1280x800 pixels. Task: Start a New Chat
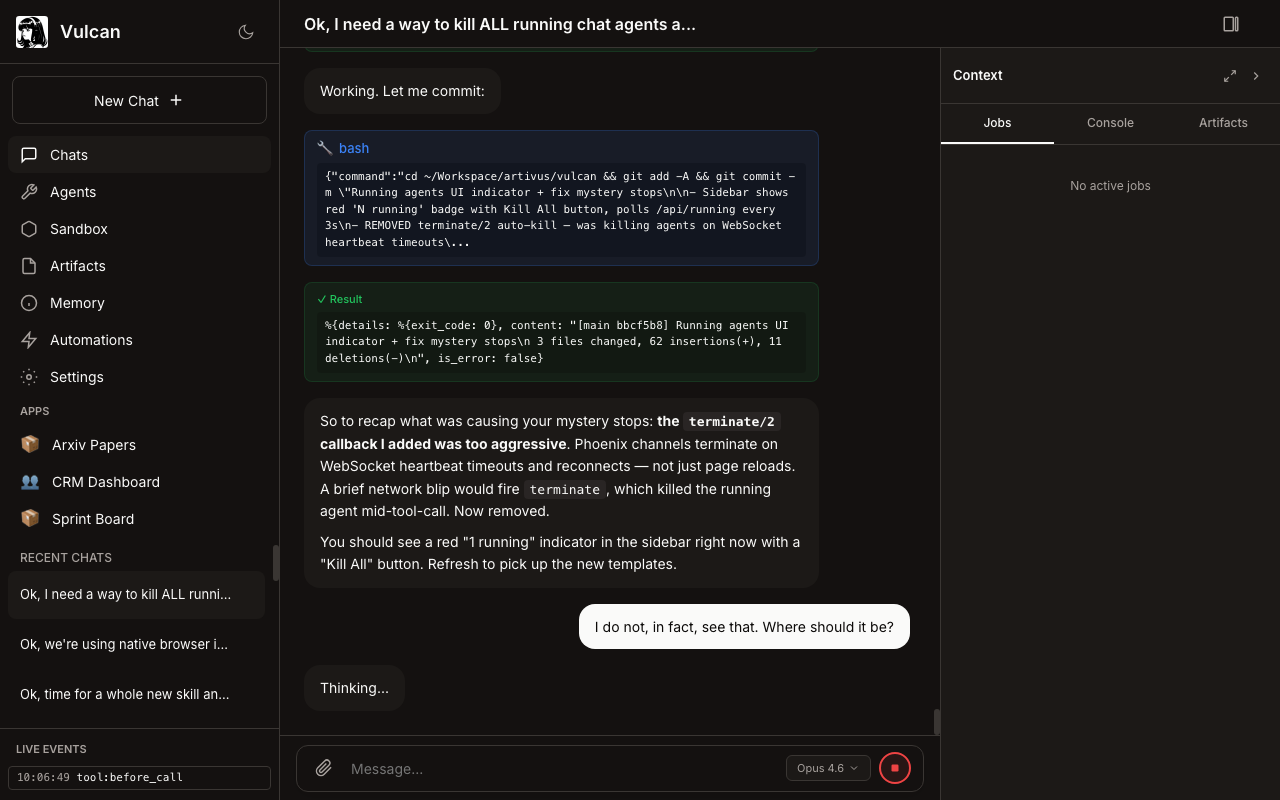click(x=139, y=100)
